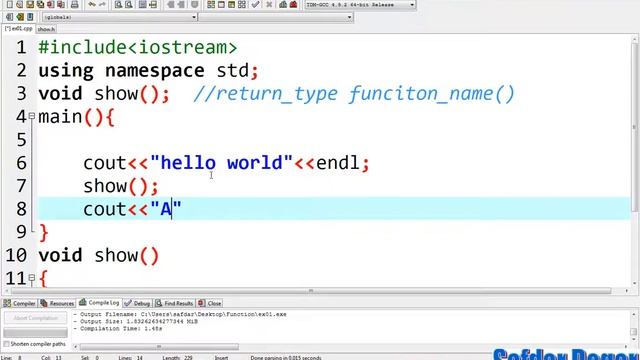Open the empty member function dropdown
640x360 pixels.
(x=276, y=17)
